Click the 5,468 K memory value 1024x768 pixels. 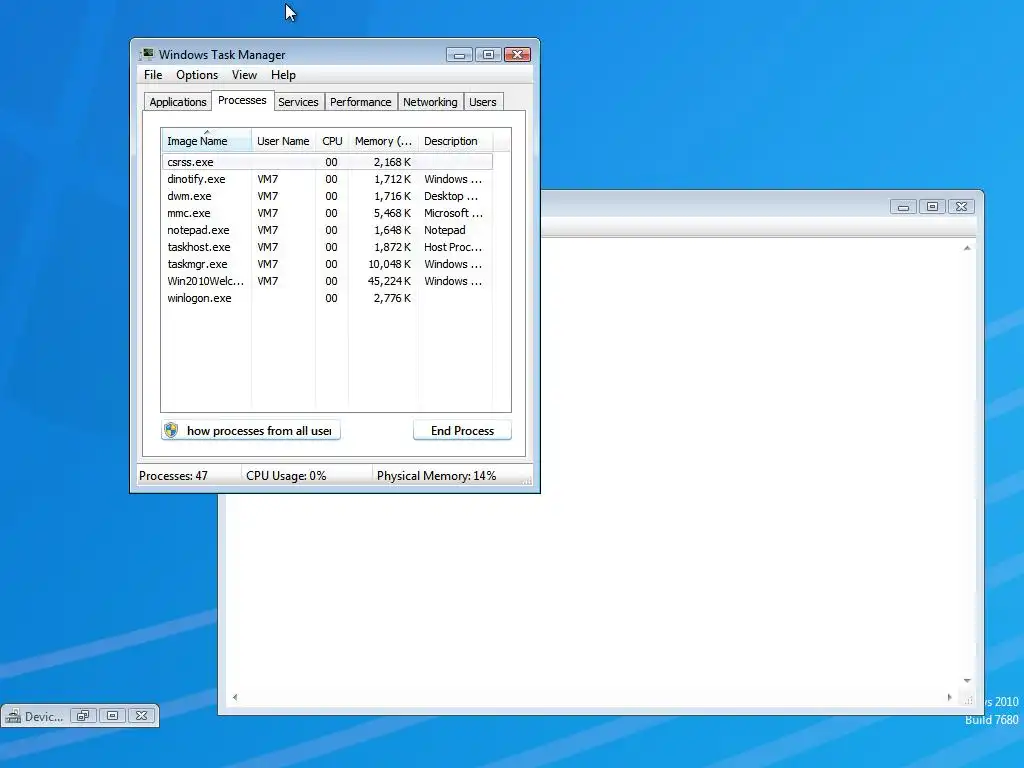pyautogui.click(x=392, y=213)
